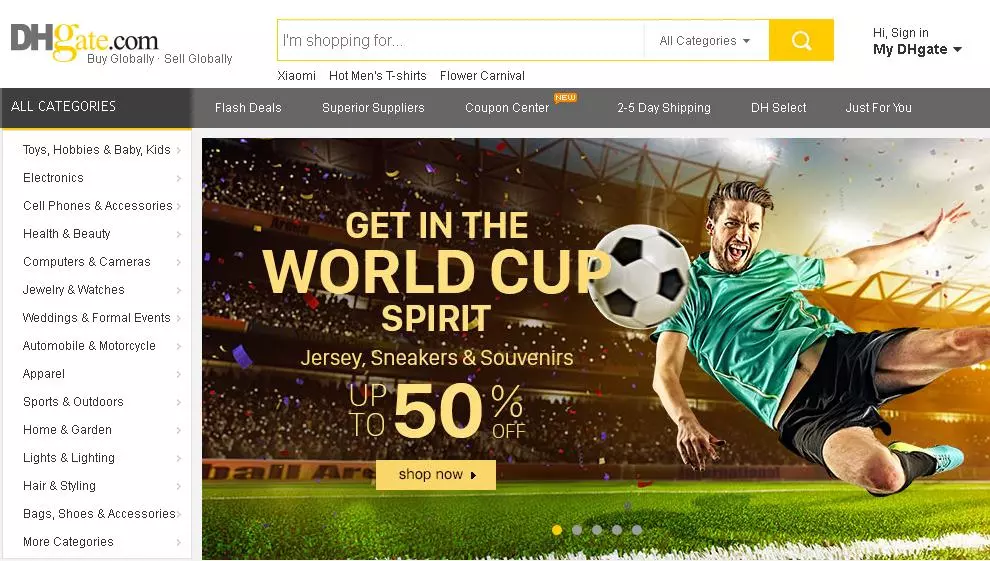Click the shop now banner button

point(436,475)
